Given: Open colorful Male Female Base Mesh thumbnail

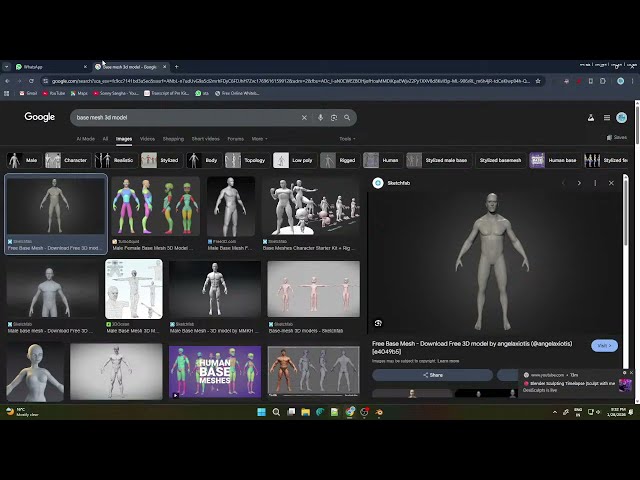Looking at the screenshot, I should pos(156,206).
